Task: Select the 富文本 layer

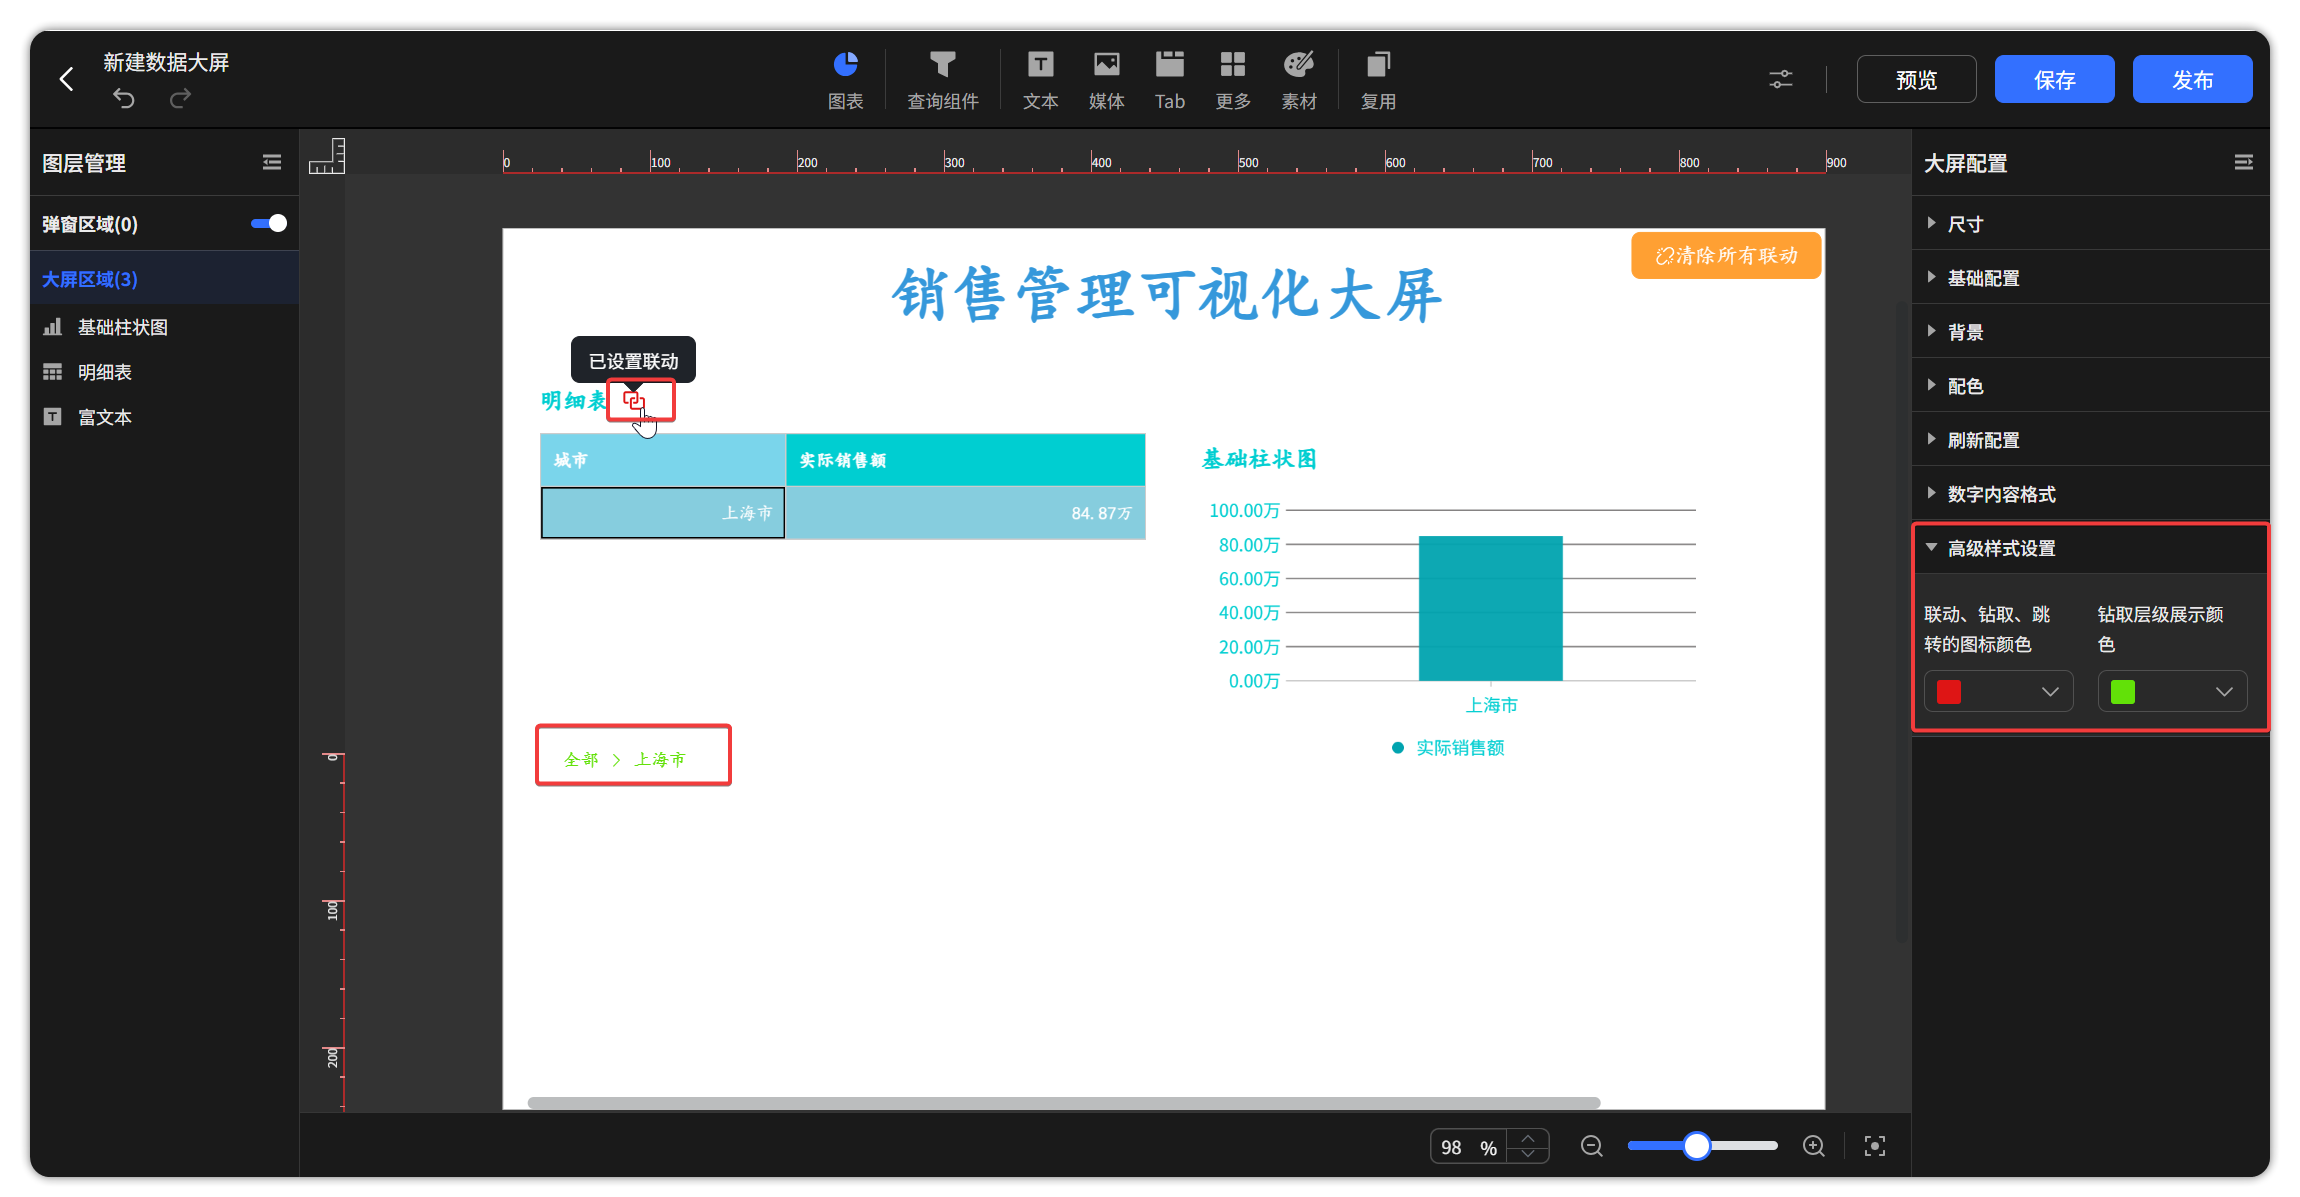Action: pos(165,417)
